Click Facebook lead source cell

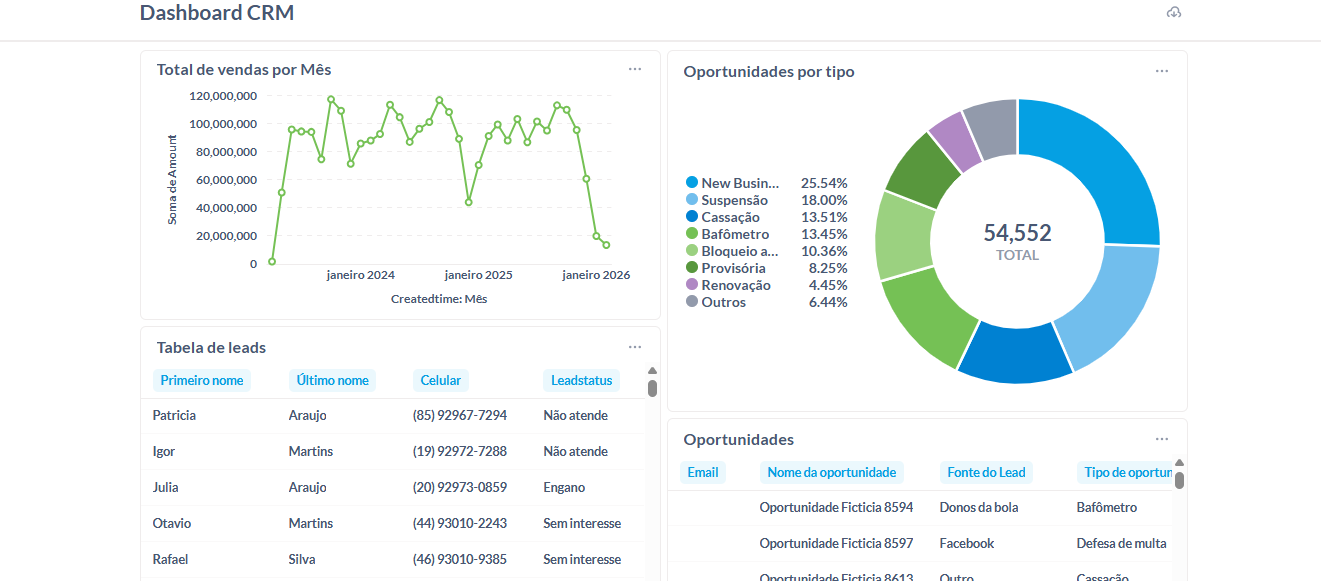[x=967, y=543]
